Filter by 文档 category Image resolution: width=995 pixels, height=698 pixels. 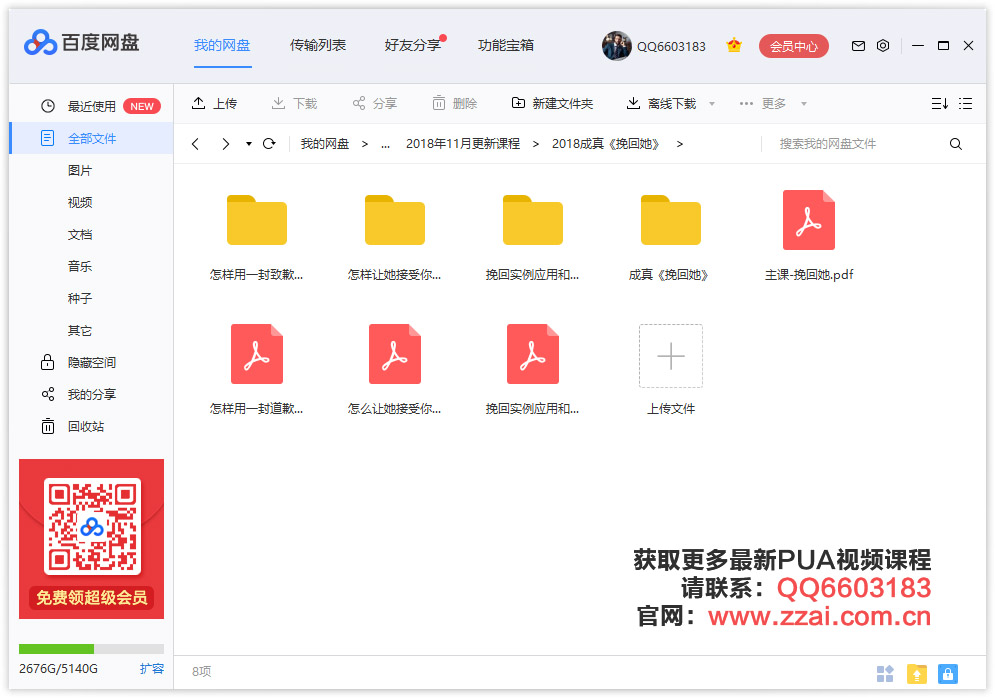[x=80, y=235]
